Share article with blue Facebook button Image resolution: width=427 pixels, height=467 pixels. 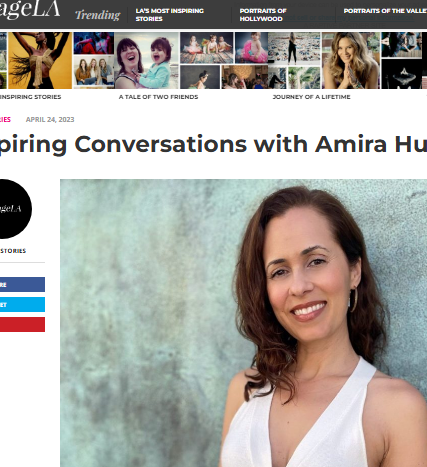coord(22,285)
